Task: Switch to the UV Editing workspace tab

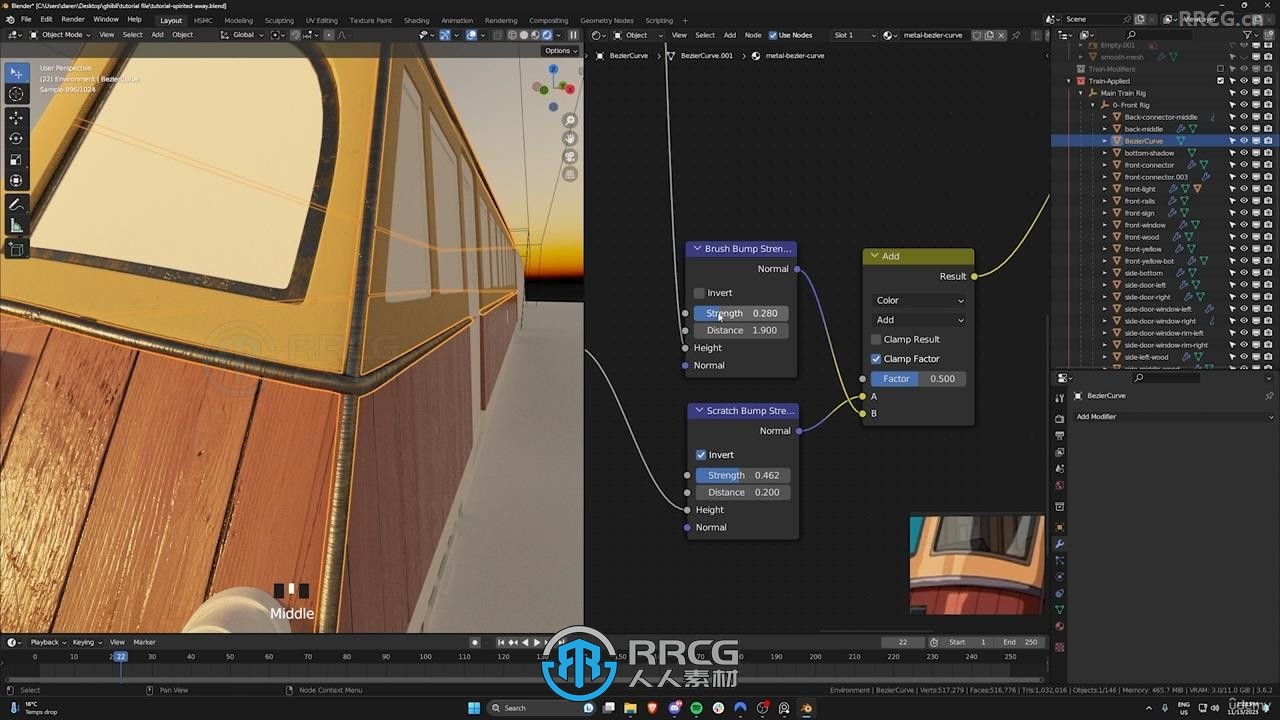Action: (x=322, y=20)
